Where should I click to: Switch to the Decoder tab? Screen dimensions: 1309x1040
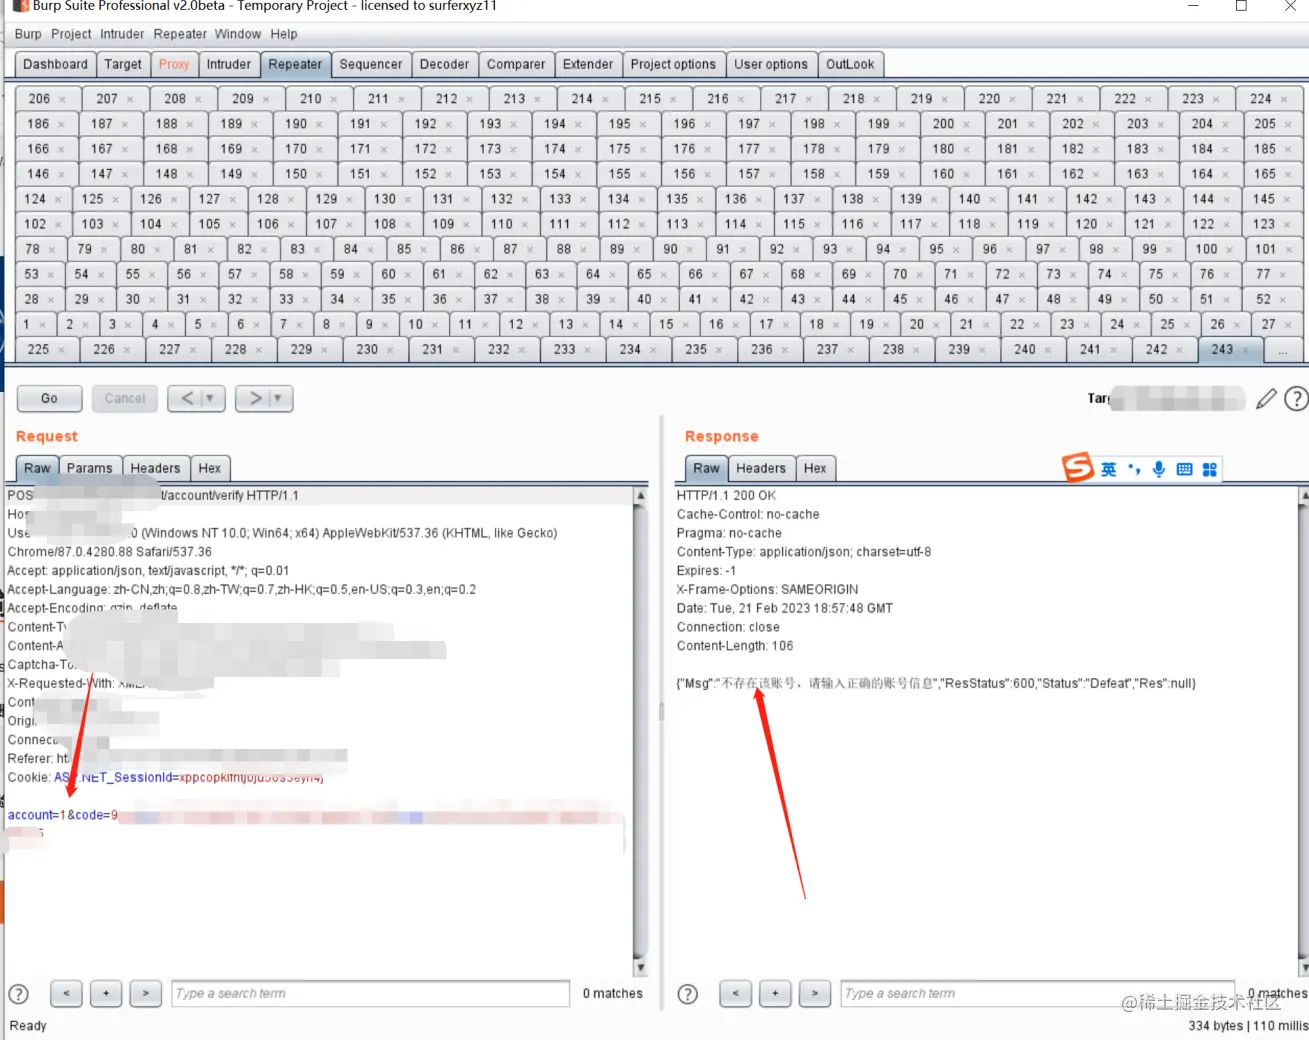444,64
